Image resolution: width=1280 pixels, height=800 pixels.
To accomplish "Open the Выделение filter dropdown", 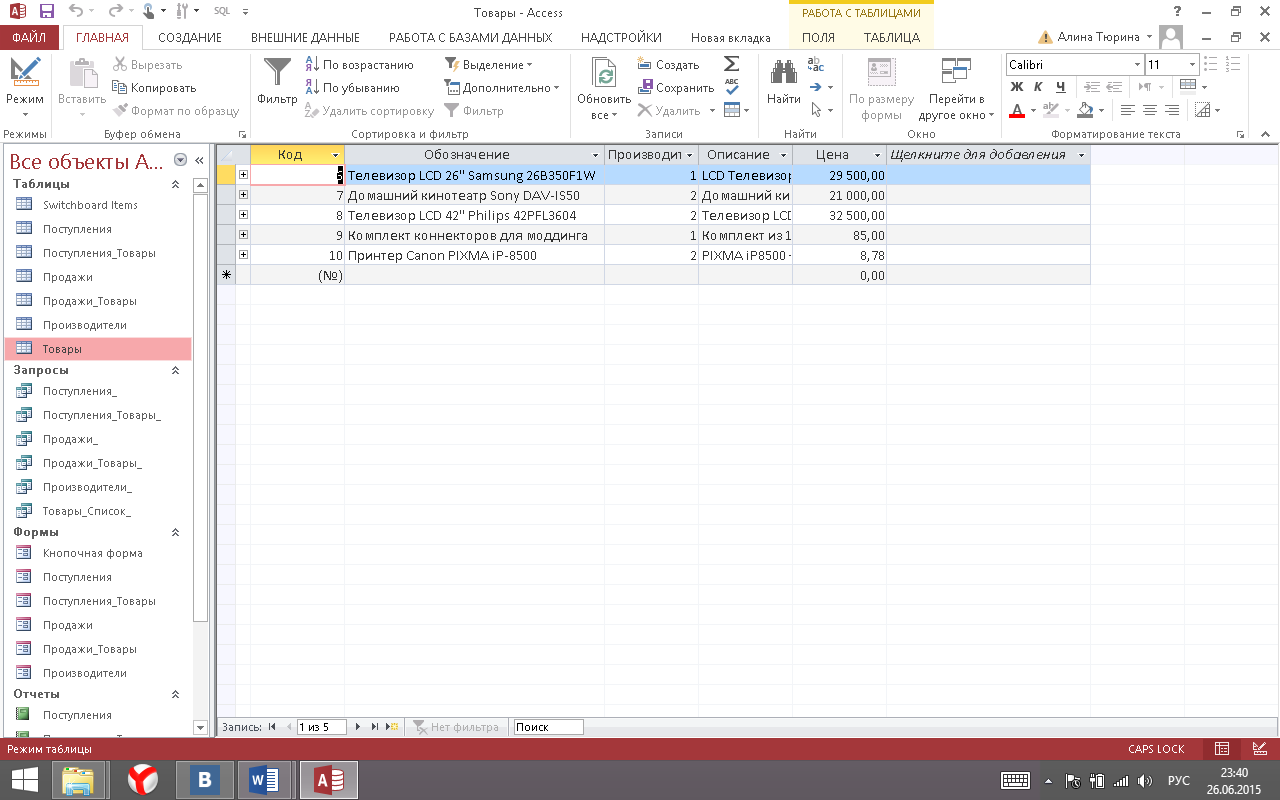I will [x=488, y=65].
